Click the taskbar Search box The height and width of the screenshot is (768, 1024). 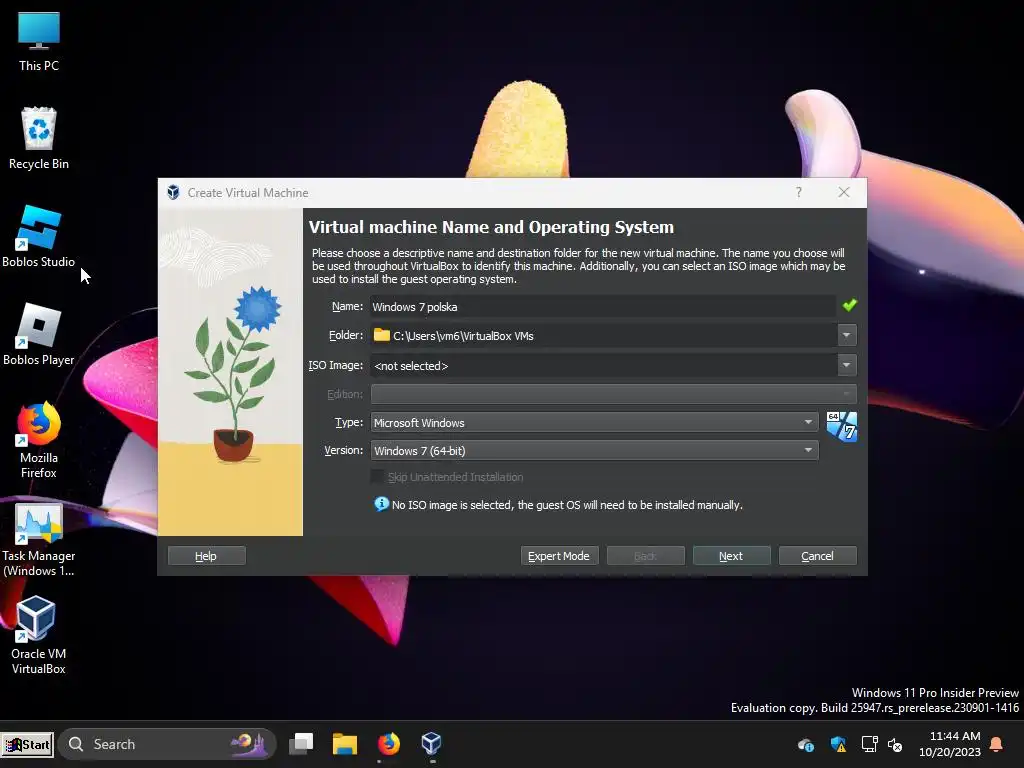[167, 744]
